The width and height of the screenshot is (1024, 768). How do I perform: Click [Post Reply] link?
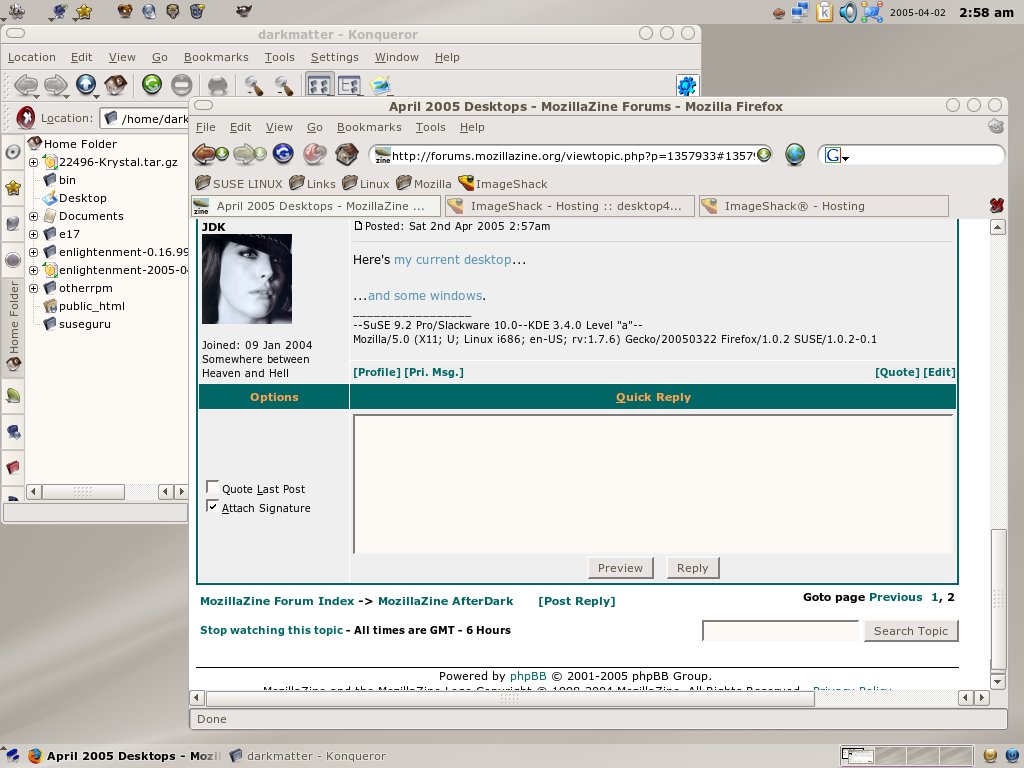coord(577,601)
